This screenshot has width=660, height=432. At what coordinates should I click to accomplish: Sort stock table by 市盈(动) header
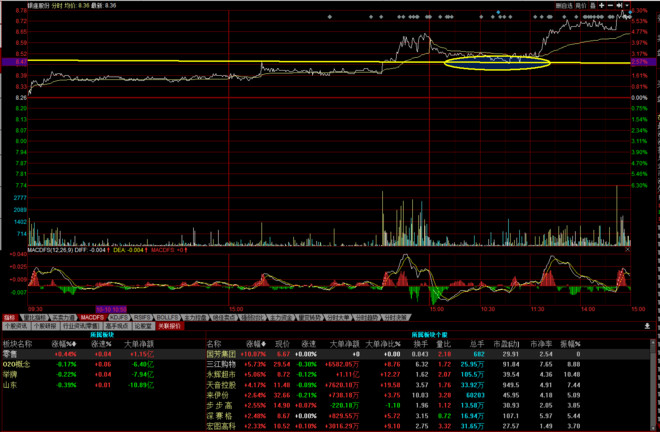506,344
